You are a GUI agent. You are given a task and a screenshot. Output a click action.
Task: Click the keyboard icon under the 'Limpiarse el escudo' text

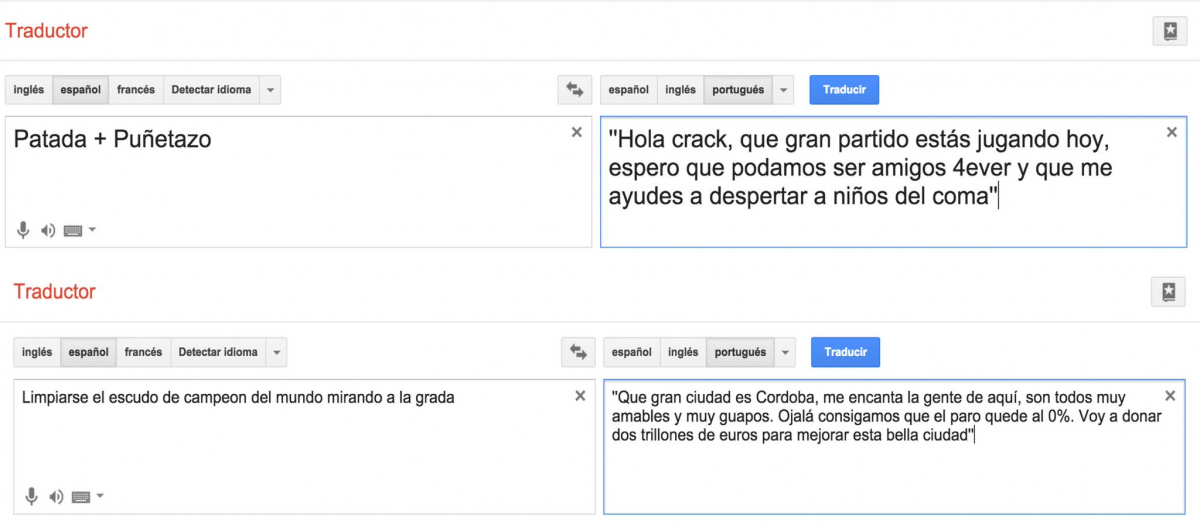[x=81, y=497]
